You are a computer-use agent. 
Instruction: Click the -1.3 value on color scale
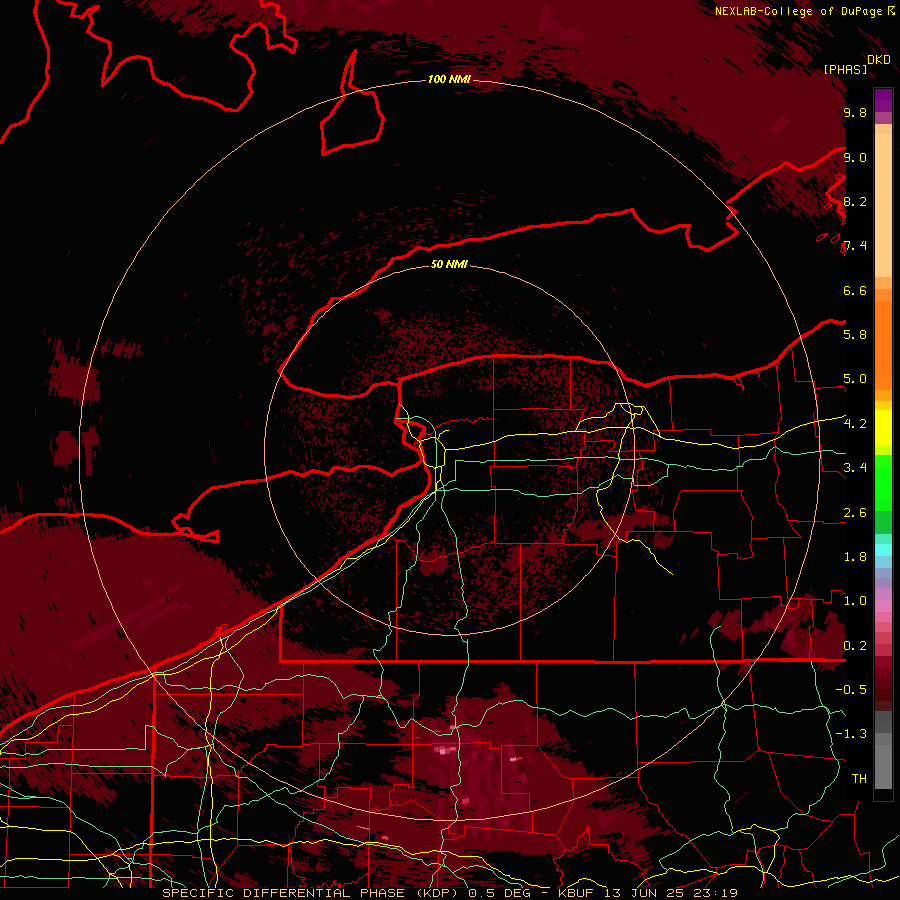pyautogui.click(x=851, y=734)
